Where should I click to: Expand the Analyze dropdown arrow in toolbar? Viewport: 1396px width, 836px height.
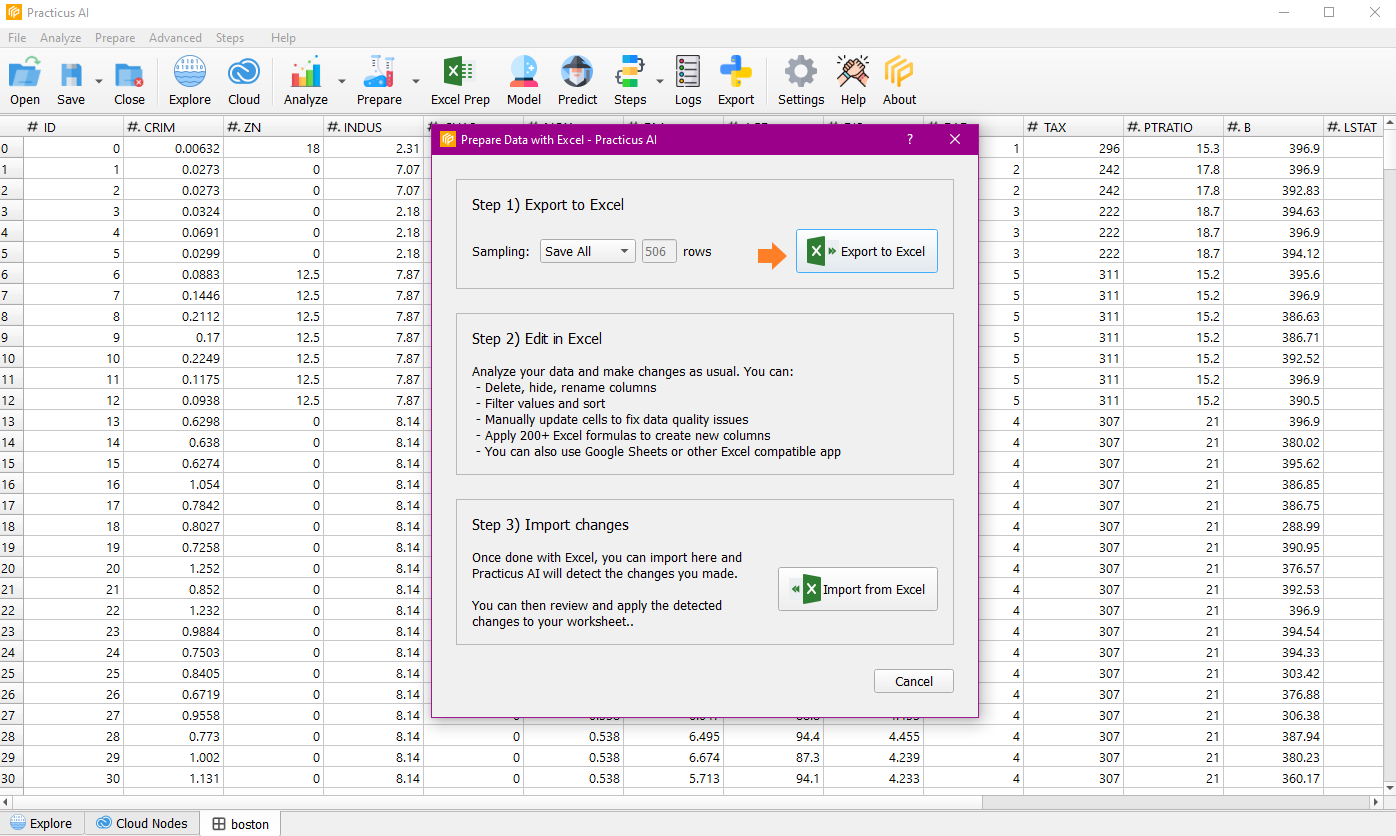click(x=342, y=81)
